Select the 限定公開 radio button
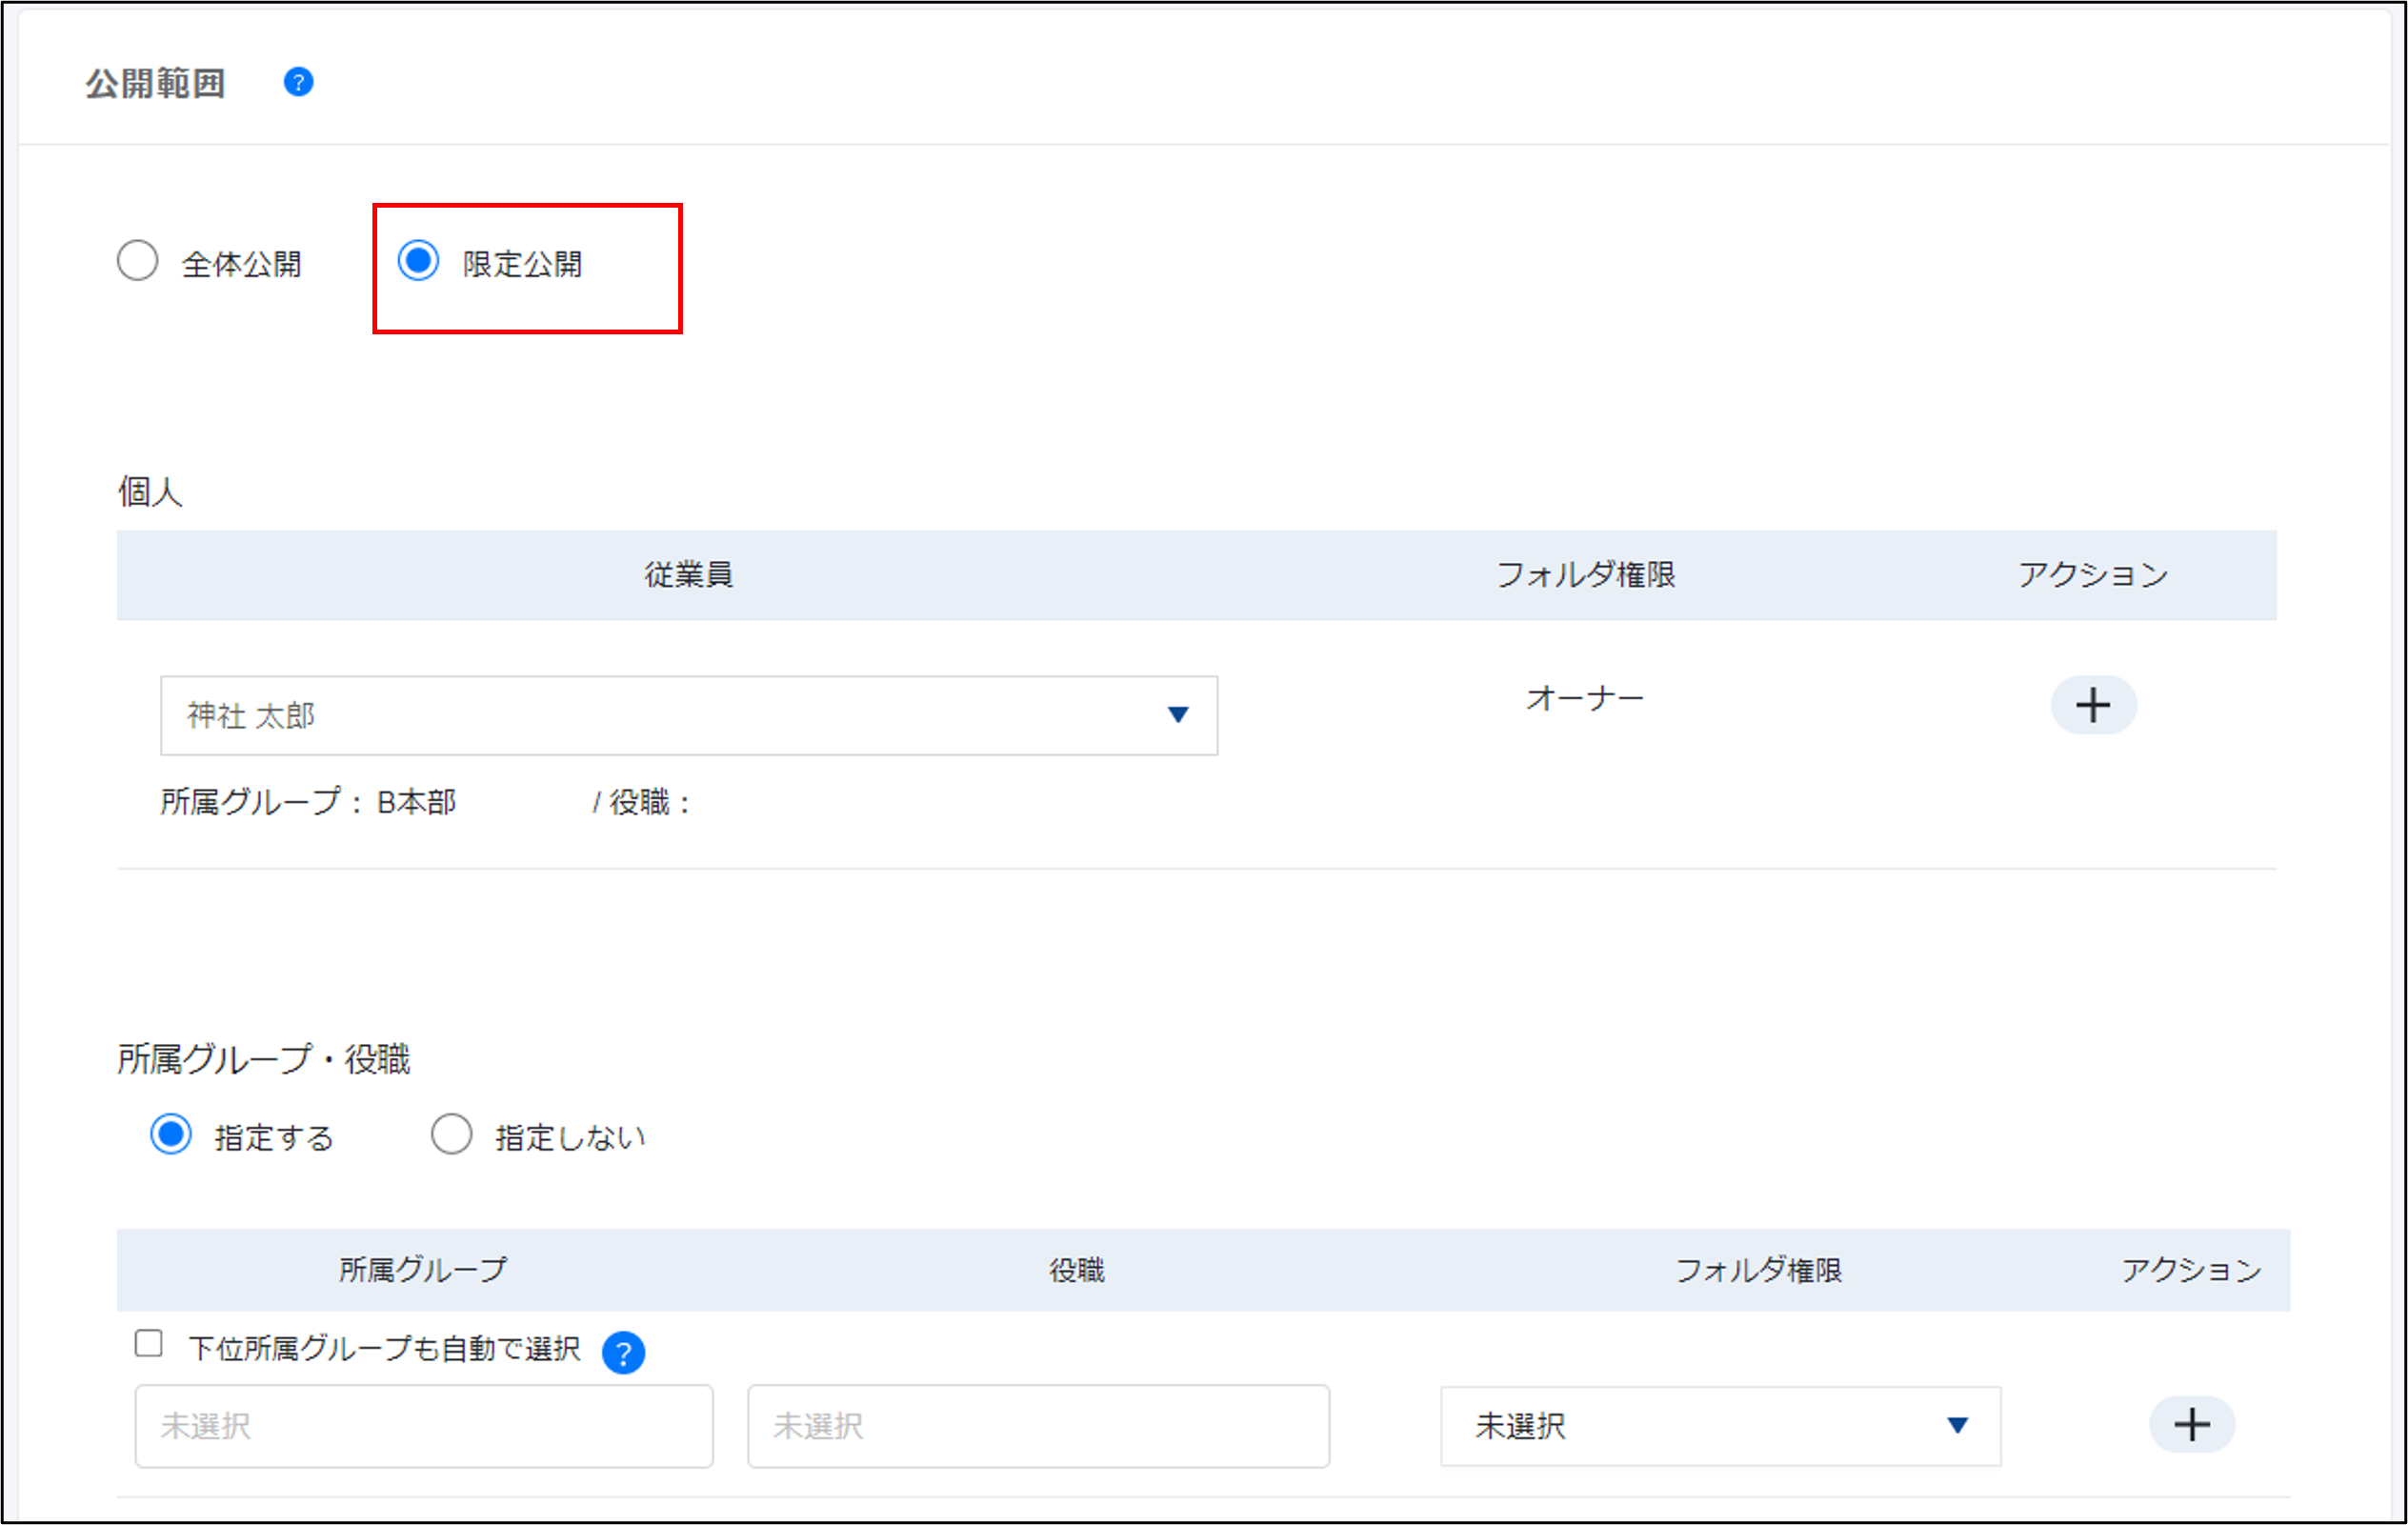This screenshot has width=2408, height=1525. pyautogui.click(x=418, y=262)
